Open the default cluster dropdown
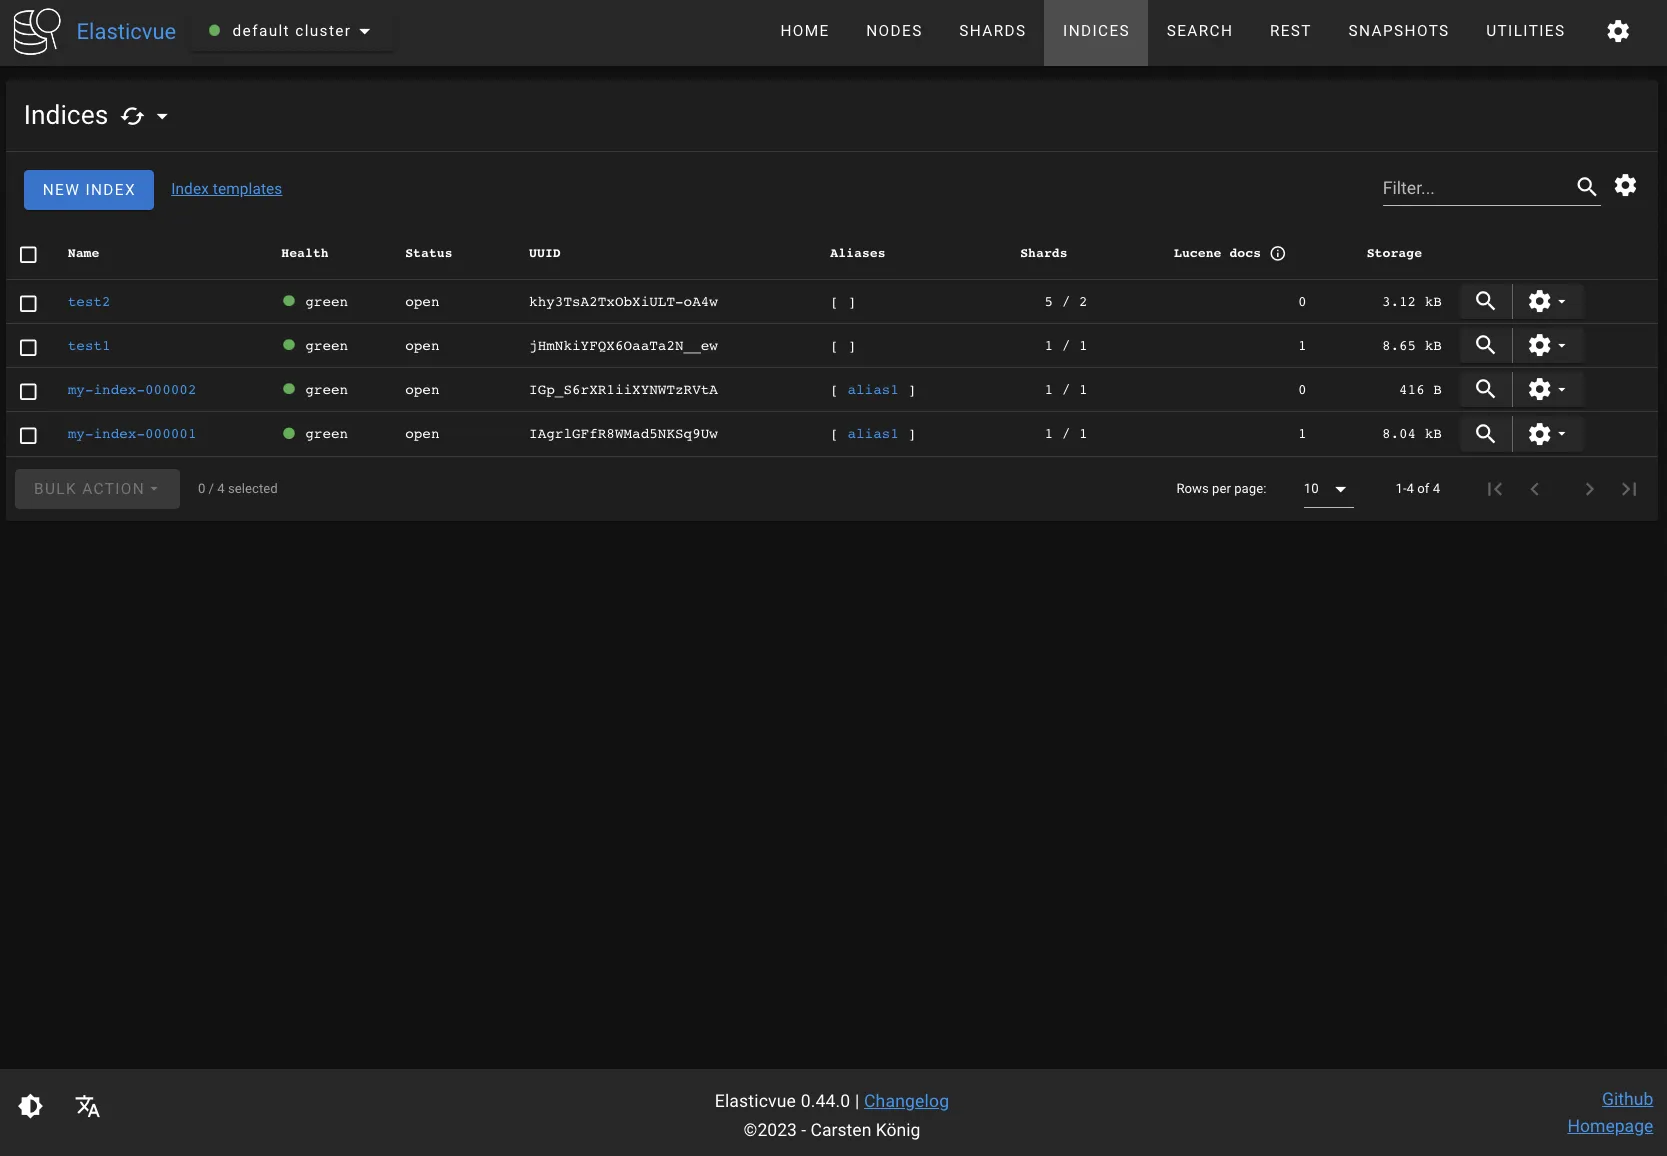 coord(291,31)
